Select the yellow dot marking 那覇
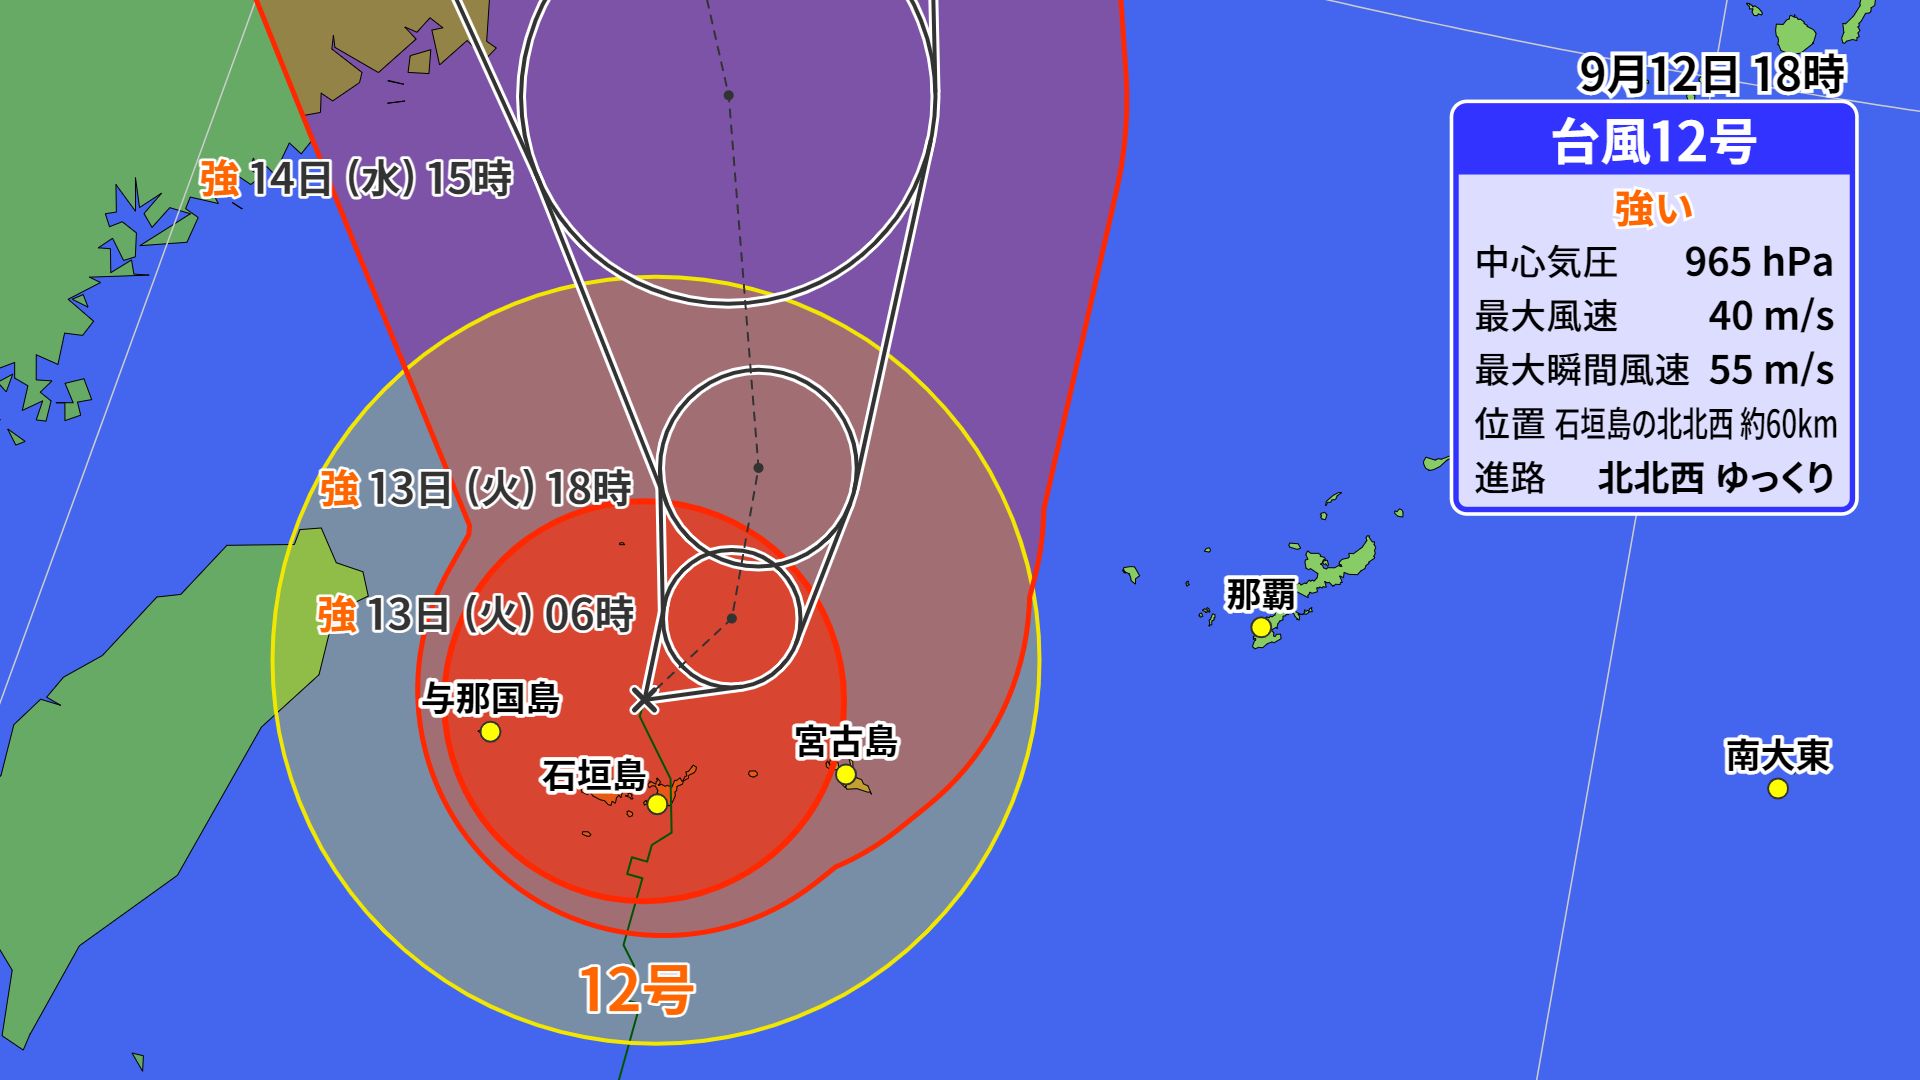This screenshot has height=1080, width=1920. click(1262, 627)
